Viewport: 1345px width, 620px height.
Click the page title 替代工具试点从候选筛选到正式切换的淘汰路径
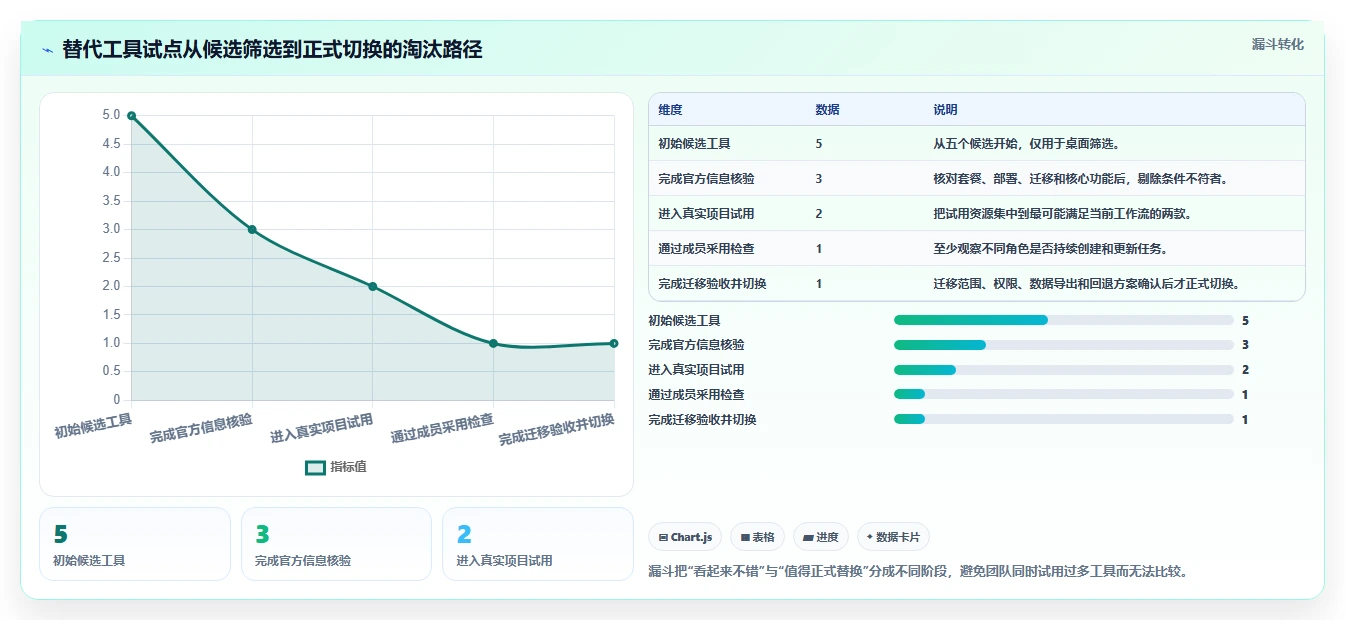(x=272, y=49)
